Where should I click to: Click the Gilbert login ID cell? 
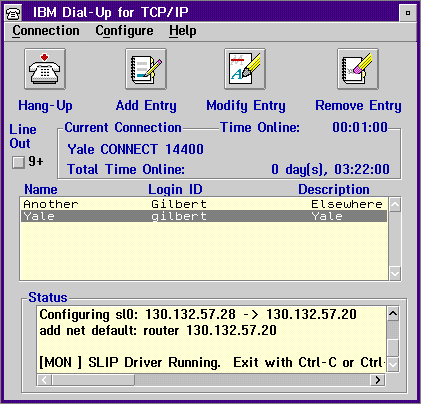click(x=179, y=204)
